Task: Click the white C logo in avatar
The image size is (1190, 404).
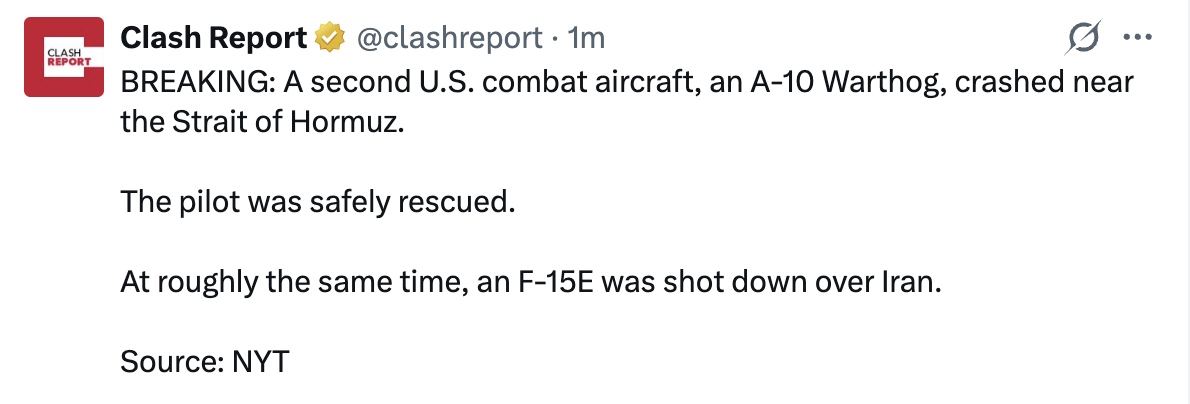Action: click(x=64, y=57)
